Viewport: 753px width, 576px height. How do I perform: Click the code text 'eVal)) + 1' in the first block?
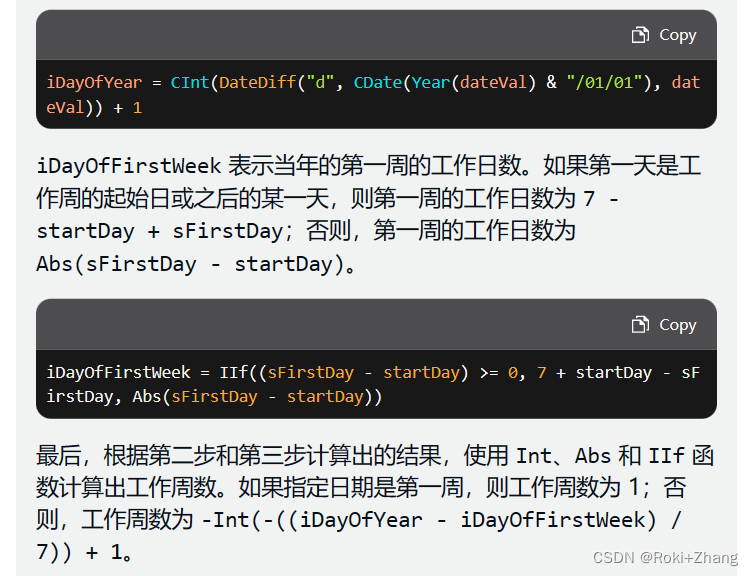click(x=94, y=108)
